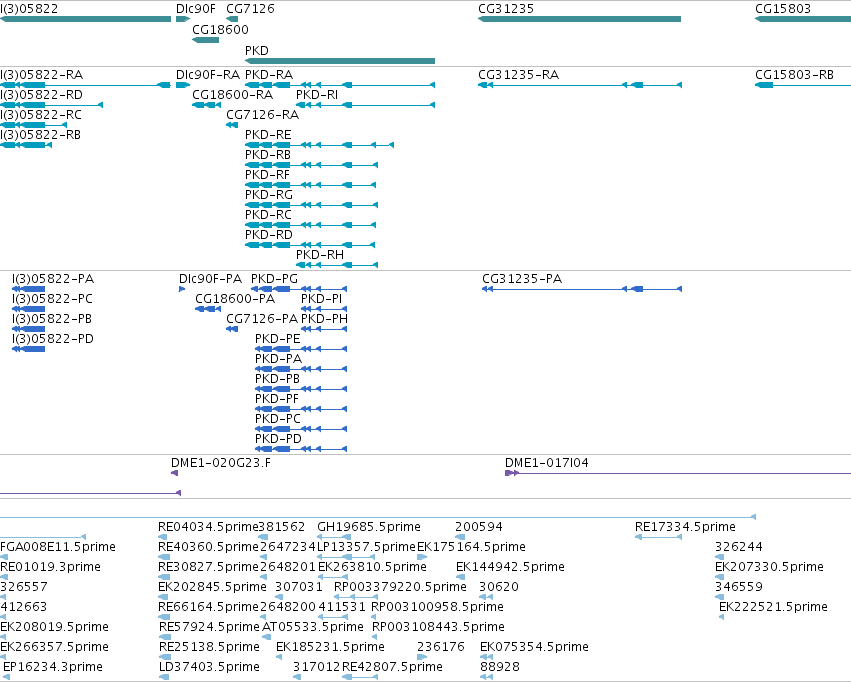Select the PKD-PI protein label
The image size is (851, 682).
[322, 298]
